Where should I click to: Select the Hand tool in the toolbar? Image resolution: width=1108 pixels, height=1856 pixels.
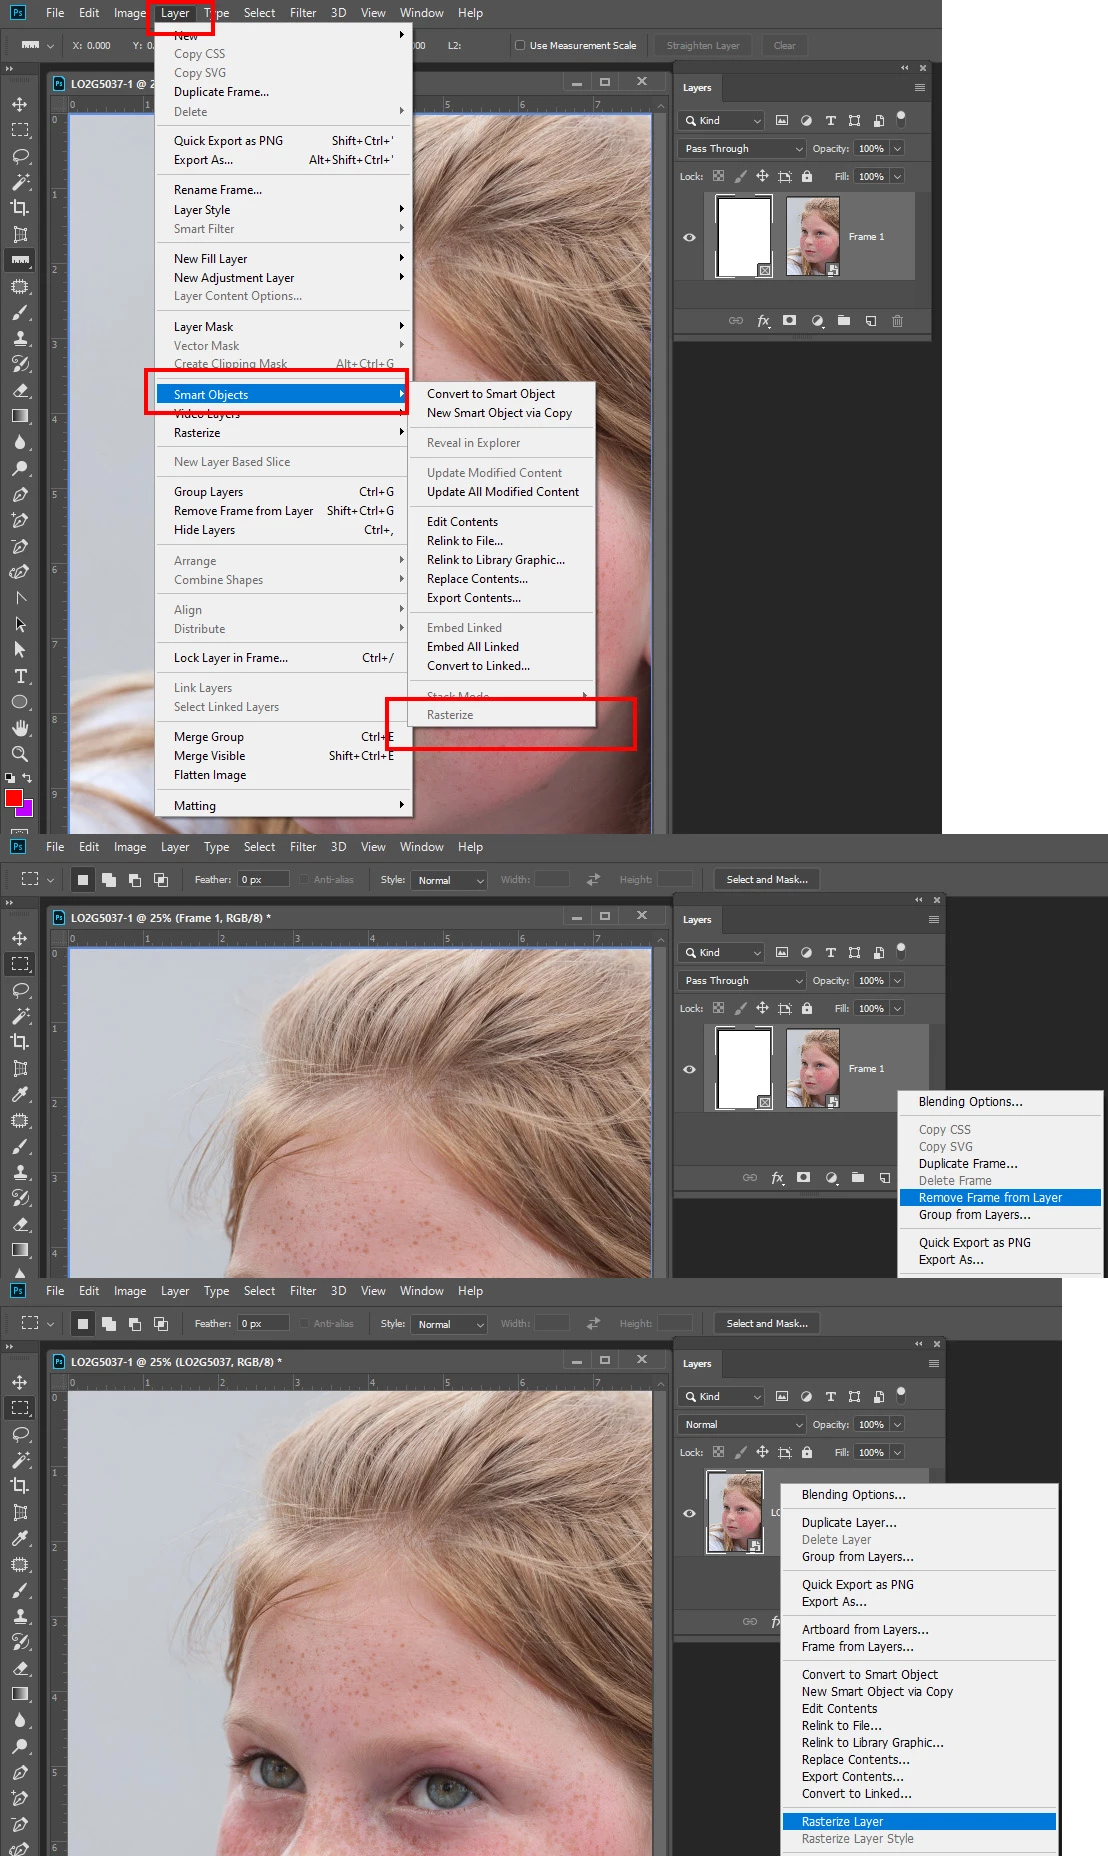click(x=20, y=728)
